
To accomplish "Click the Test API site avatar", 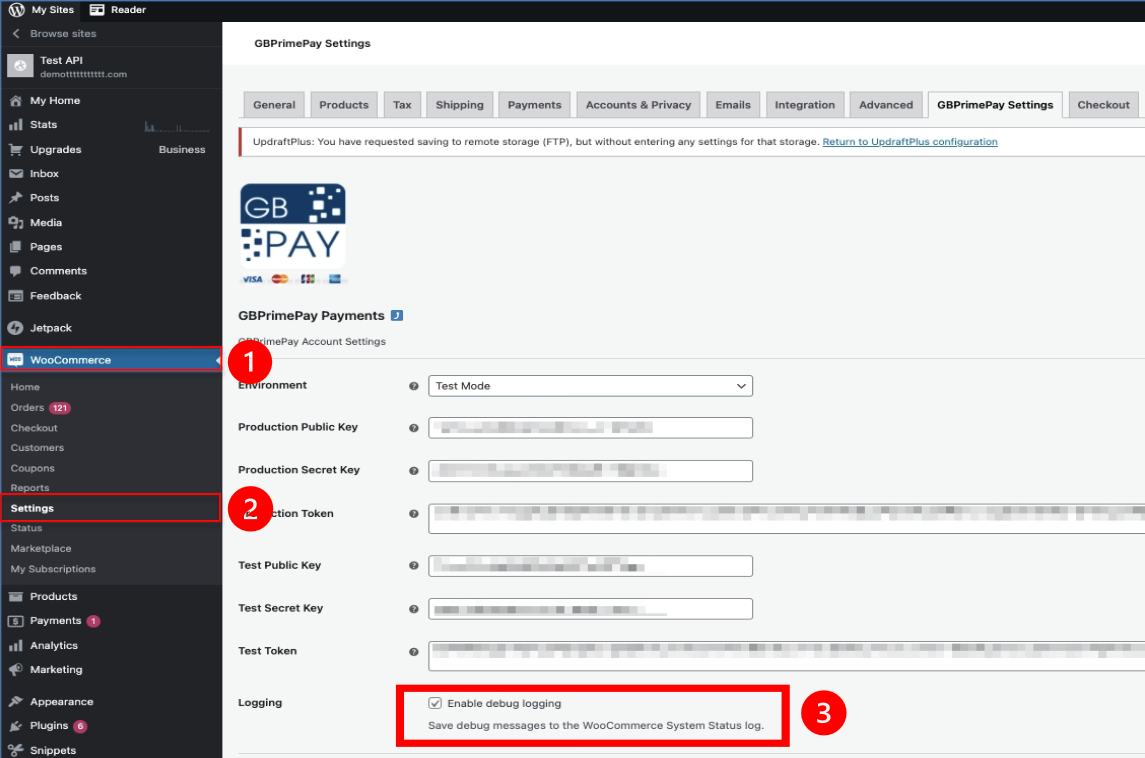I will tap(20, 66).
